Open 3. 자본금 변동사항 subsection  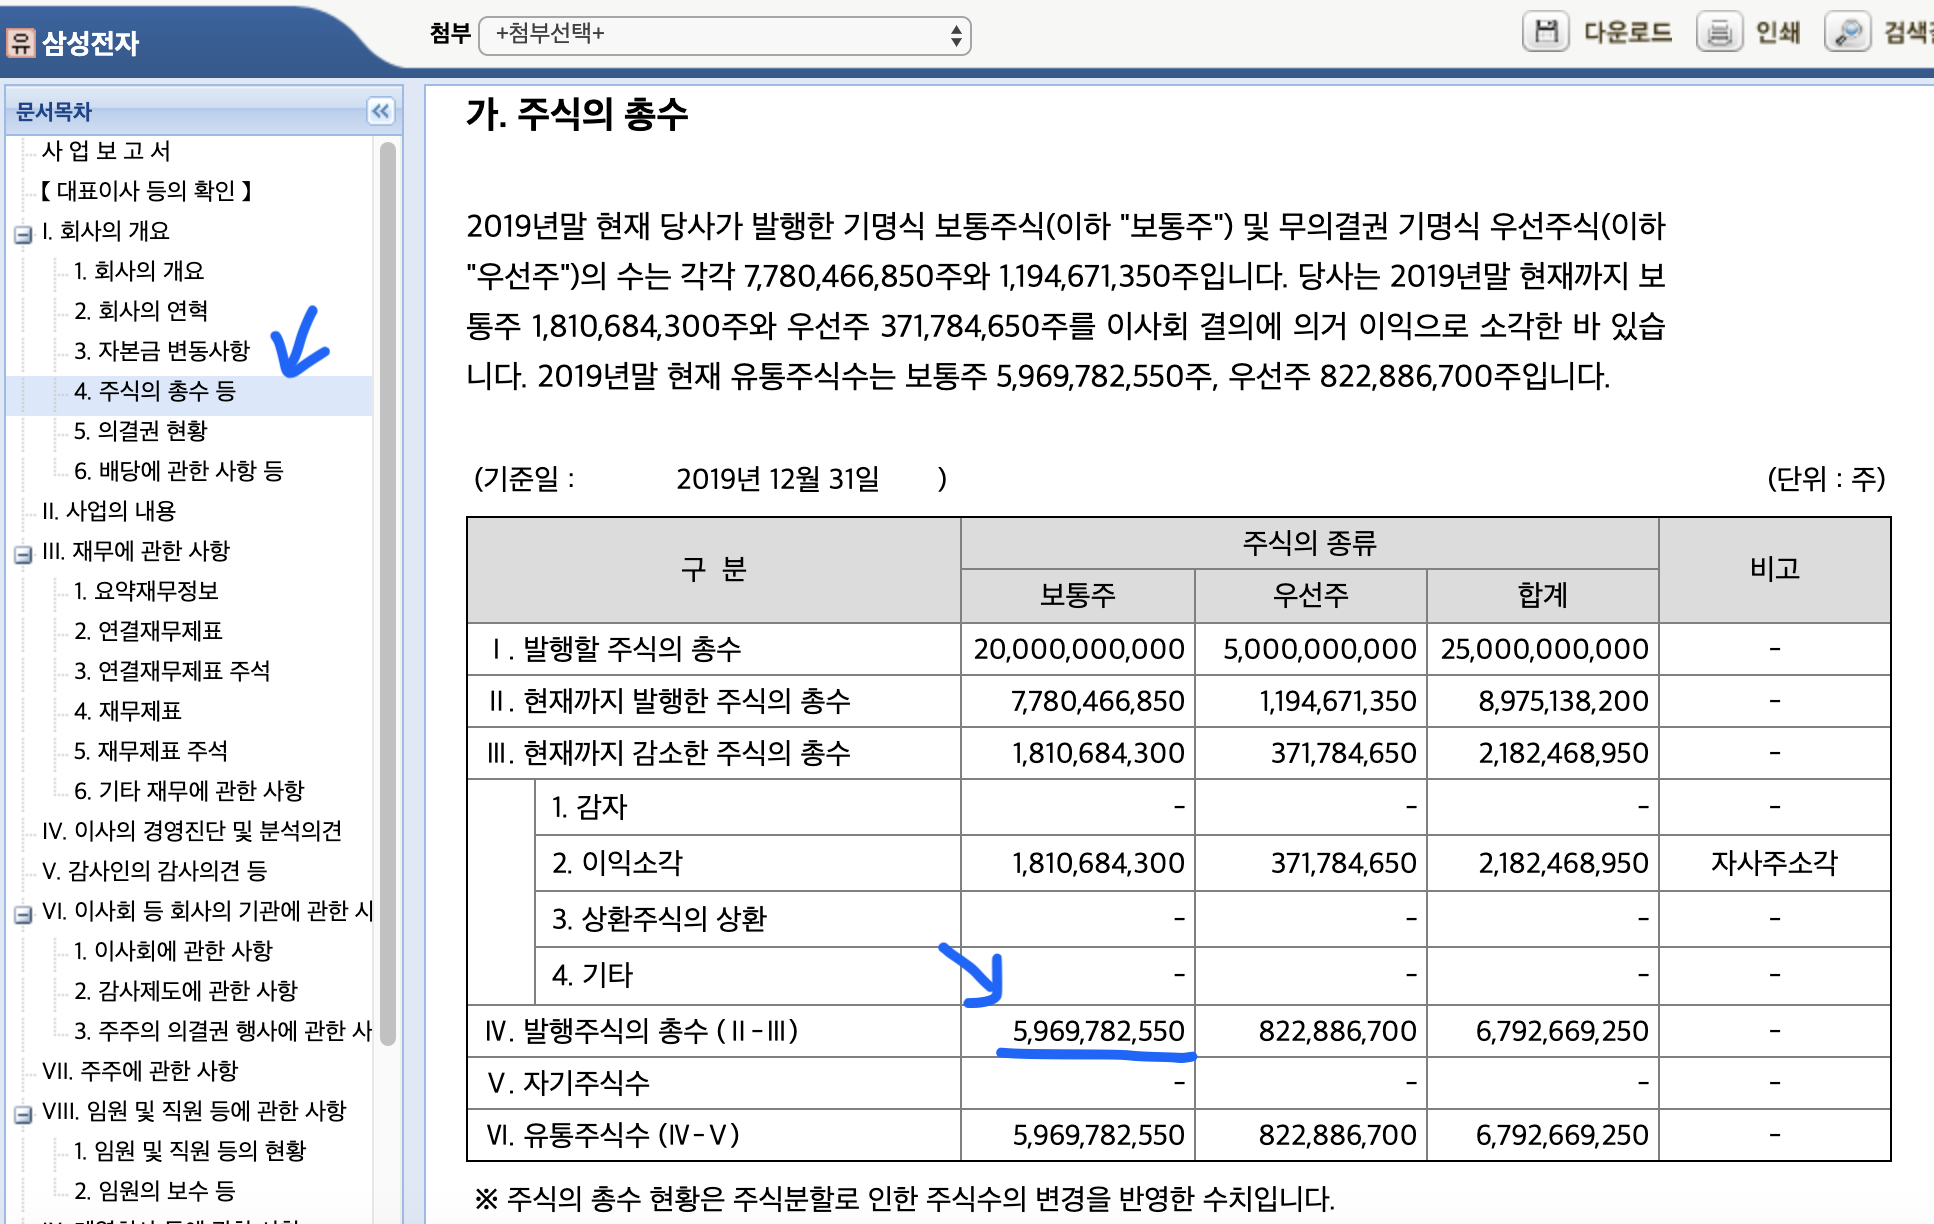click(162, 351)
